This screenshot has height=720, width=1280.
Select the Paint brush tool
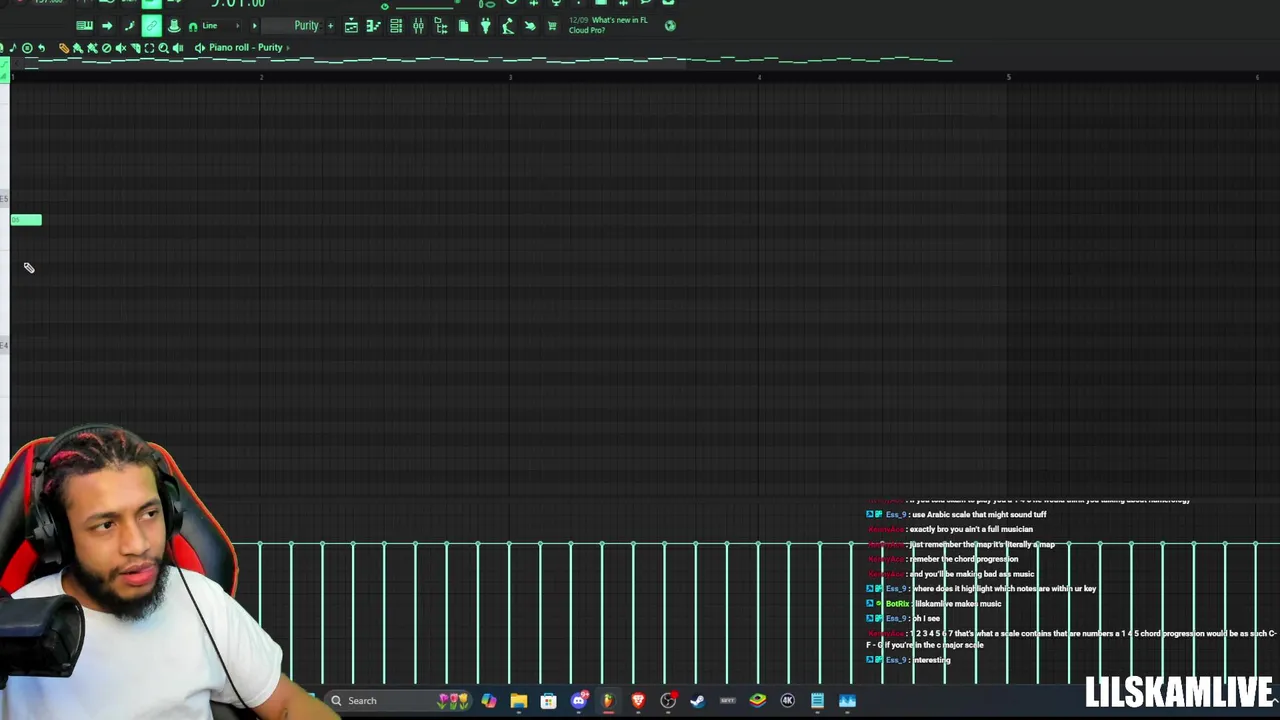tap(78, 48)
